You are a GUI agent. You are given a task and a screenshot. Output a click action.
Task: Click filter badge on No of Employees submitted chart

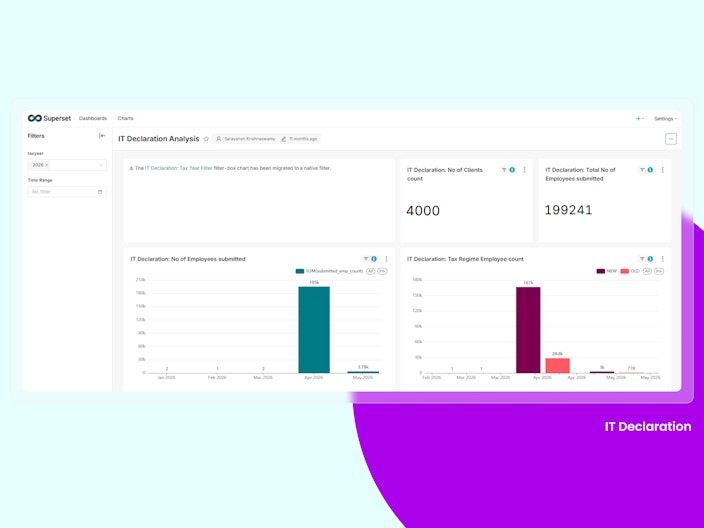point(374,259)
